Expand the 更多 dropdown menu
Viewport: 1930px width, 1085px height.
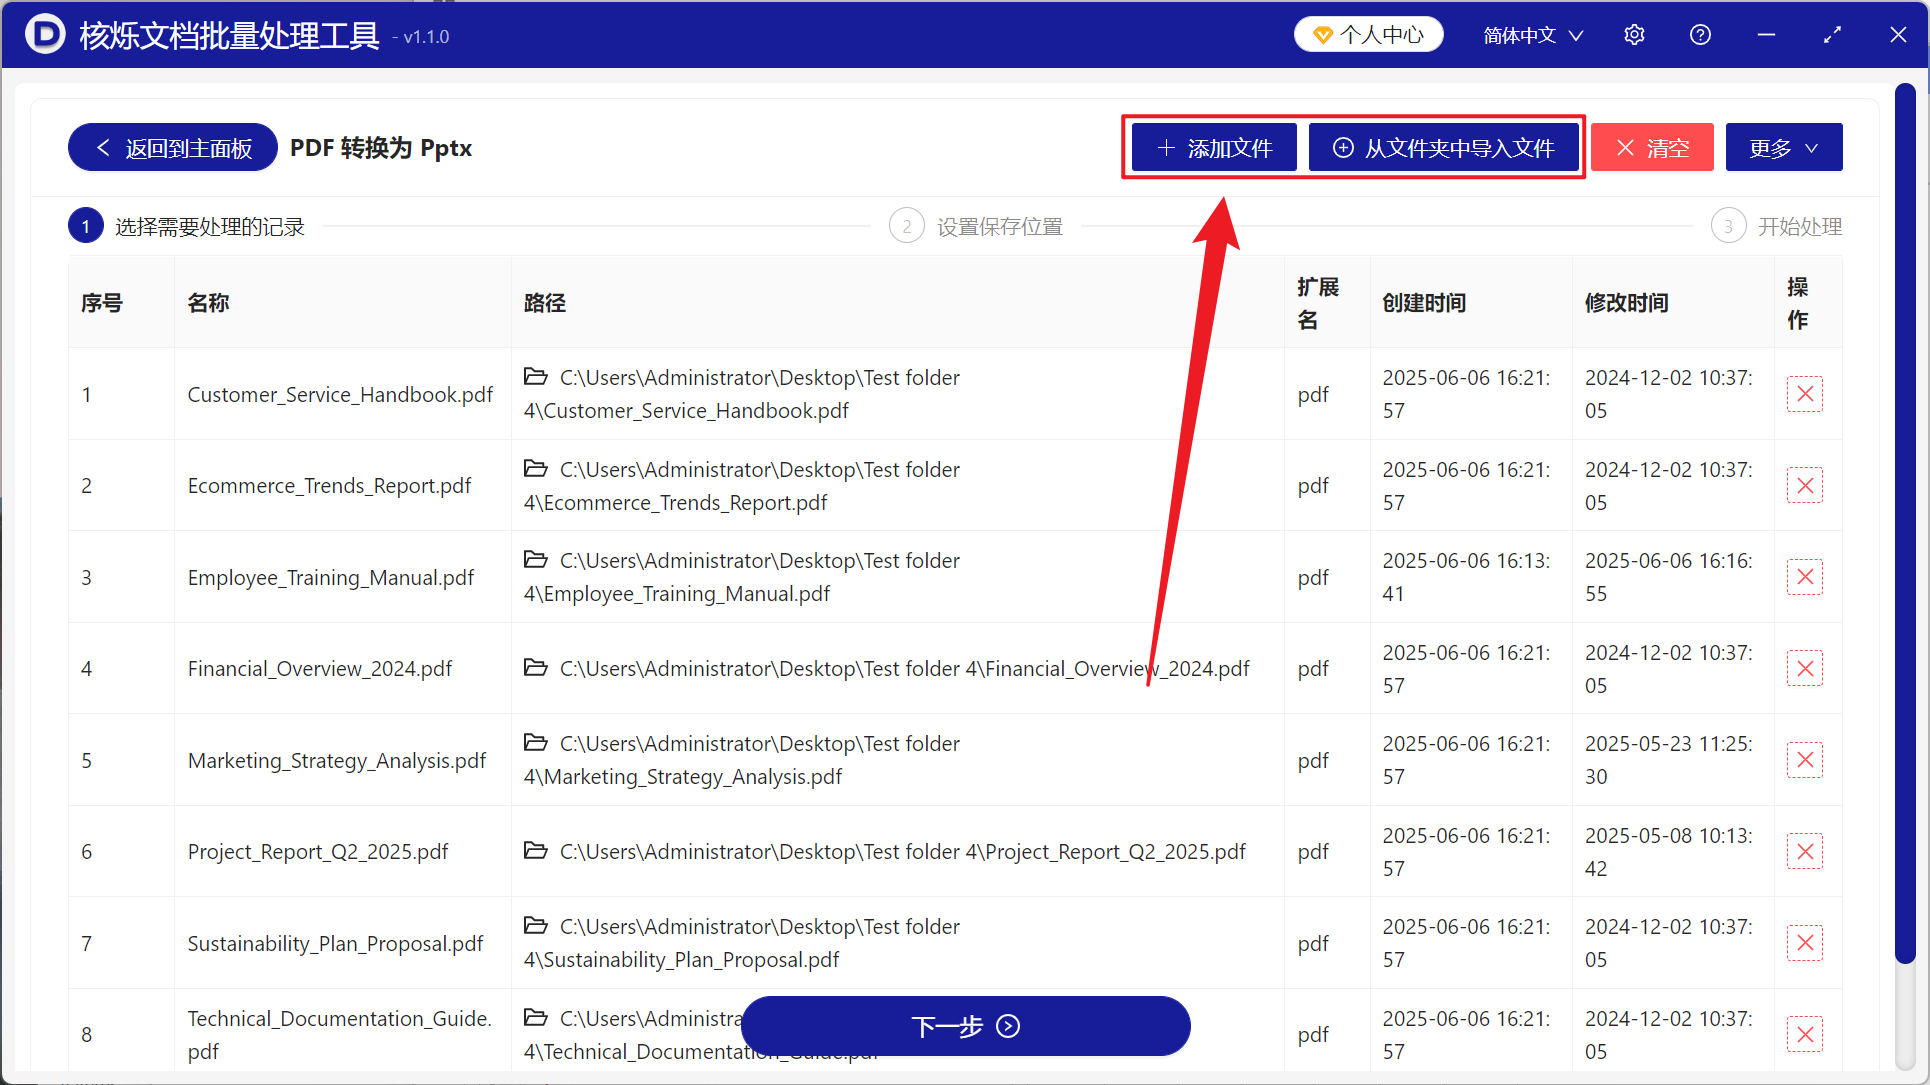(1783, 147)
